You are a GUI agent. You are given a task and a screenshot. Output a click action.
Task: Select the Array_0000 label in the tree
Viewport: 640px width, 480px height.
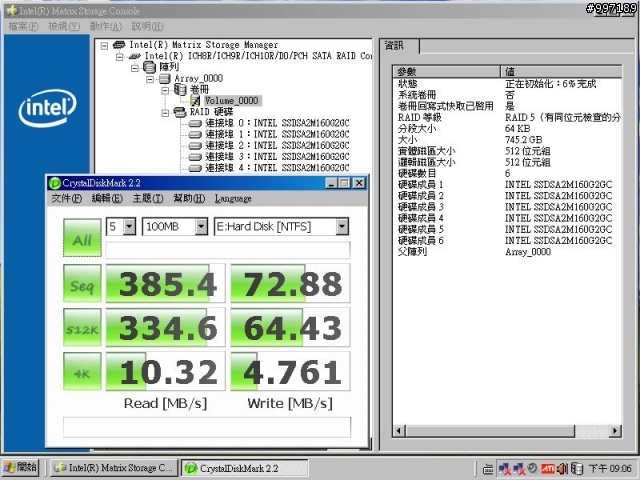pyautogui.click(x=199, y=78)
